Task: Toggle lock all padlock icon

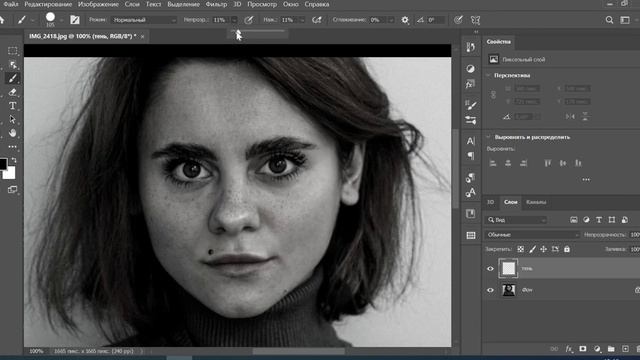Action: (567, 249)
